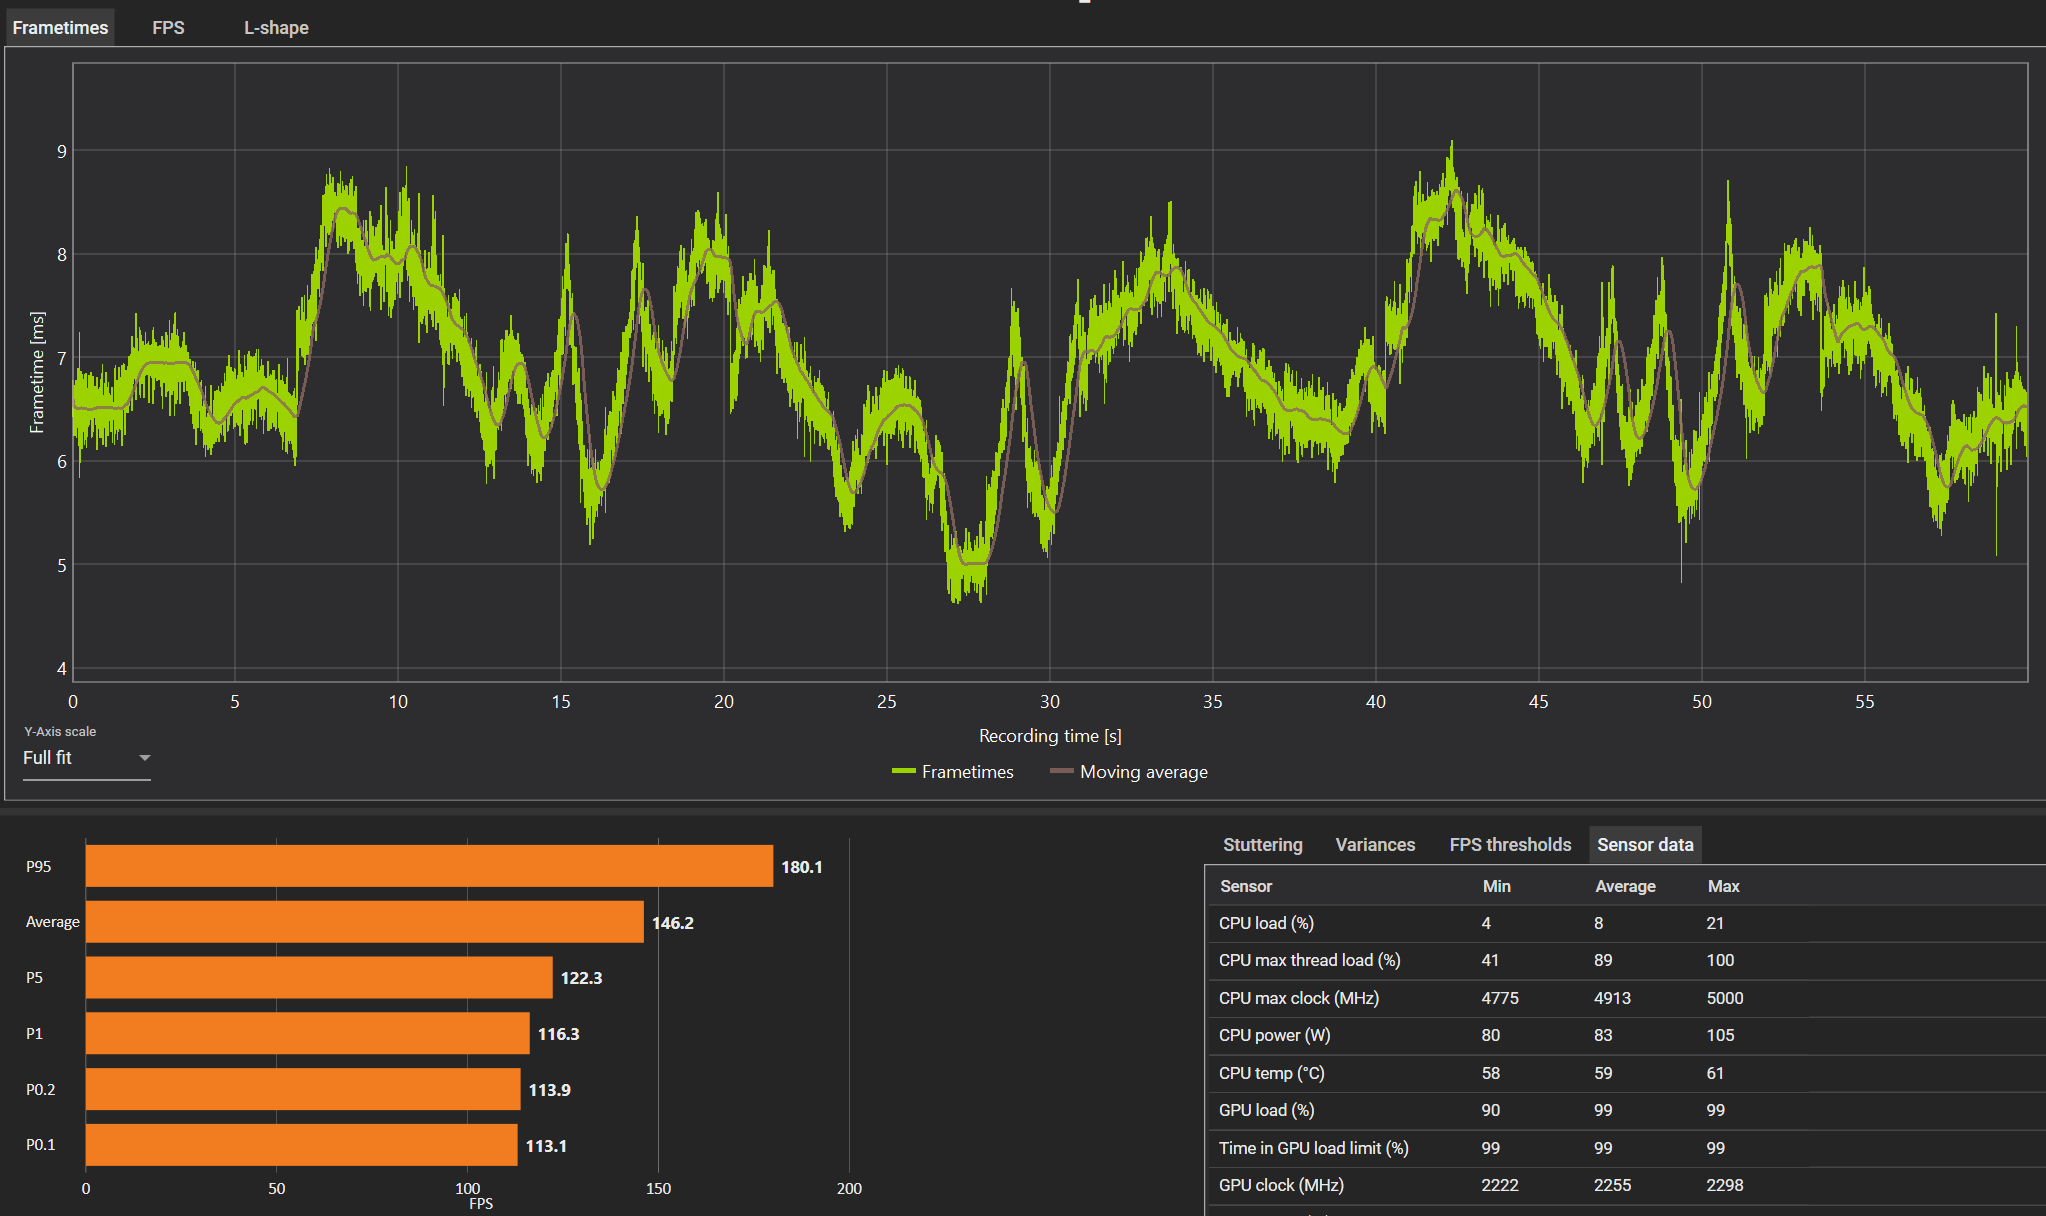This screenshot has height=1216, width=2046.
Task: Switch to the Variances tab
Action: coord(1375,845)
